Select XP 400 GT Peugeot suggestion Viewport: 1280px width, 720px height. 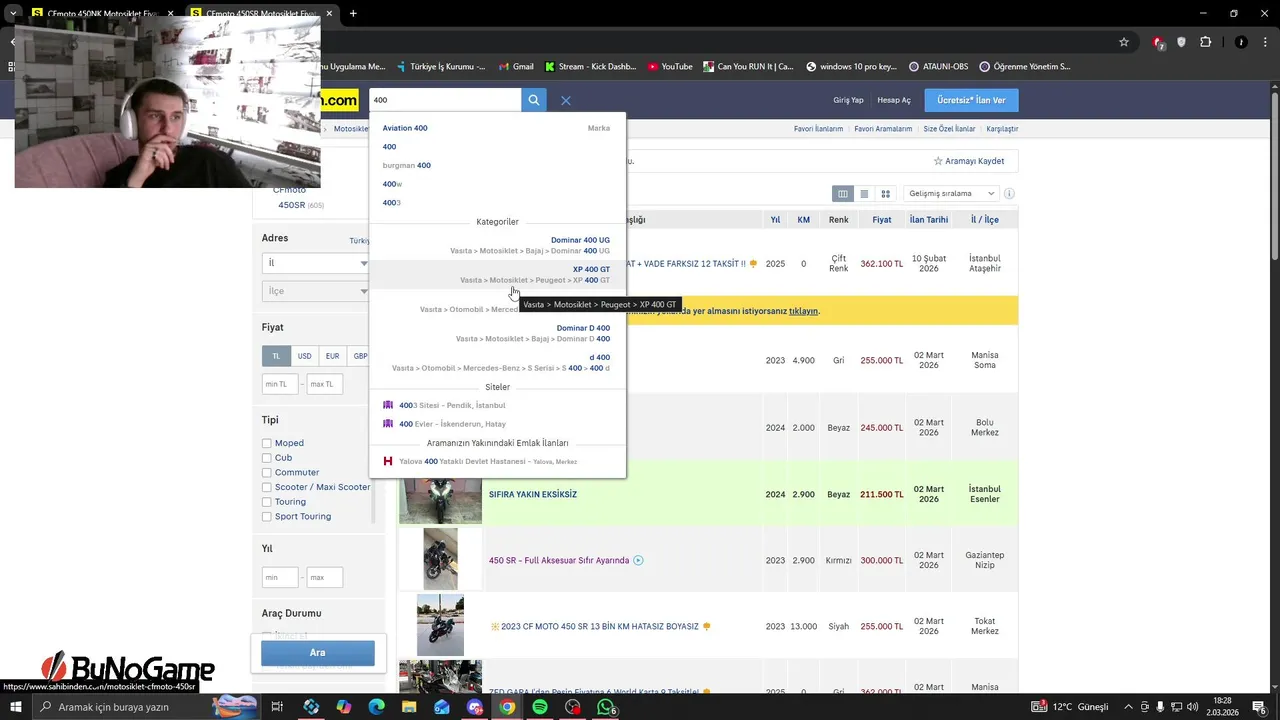pyautogui.click(x=497, y=275)
